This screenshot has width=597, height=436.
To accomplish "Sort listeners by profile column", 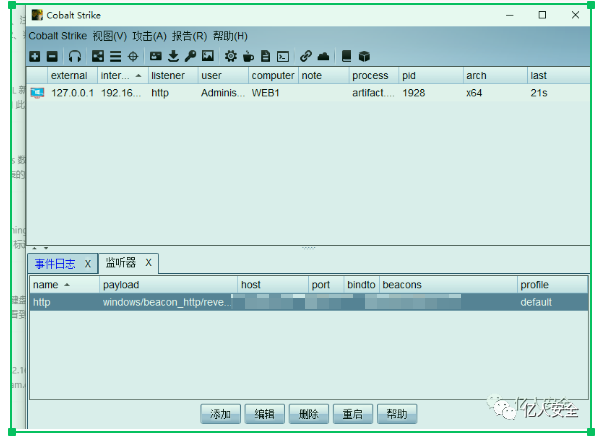I will tap(552, 285).
